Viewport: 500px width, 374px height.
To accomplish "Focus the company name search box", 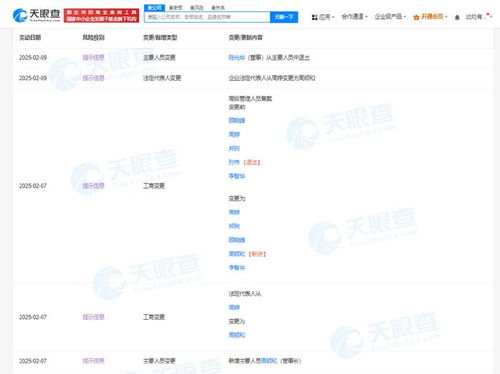I will [207, 17].
